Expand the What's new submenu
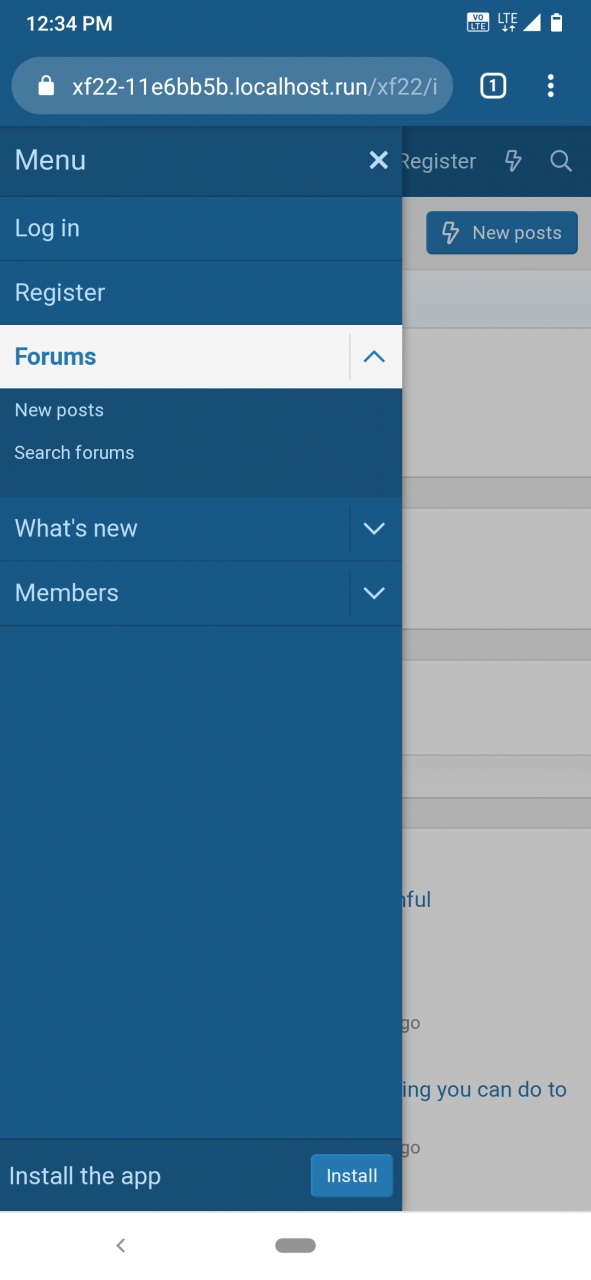591x1280 pixels. pyautogui.click(x=375, y=529)
